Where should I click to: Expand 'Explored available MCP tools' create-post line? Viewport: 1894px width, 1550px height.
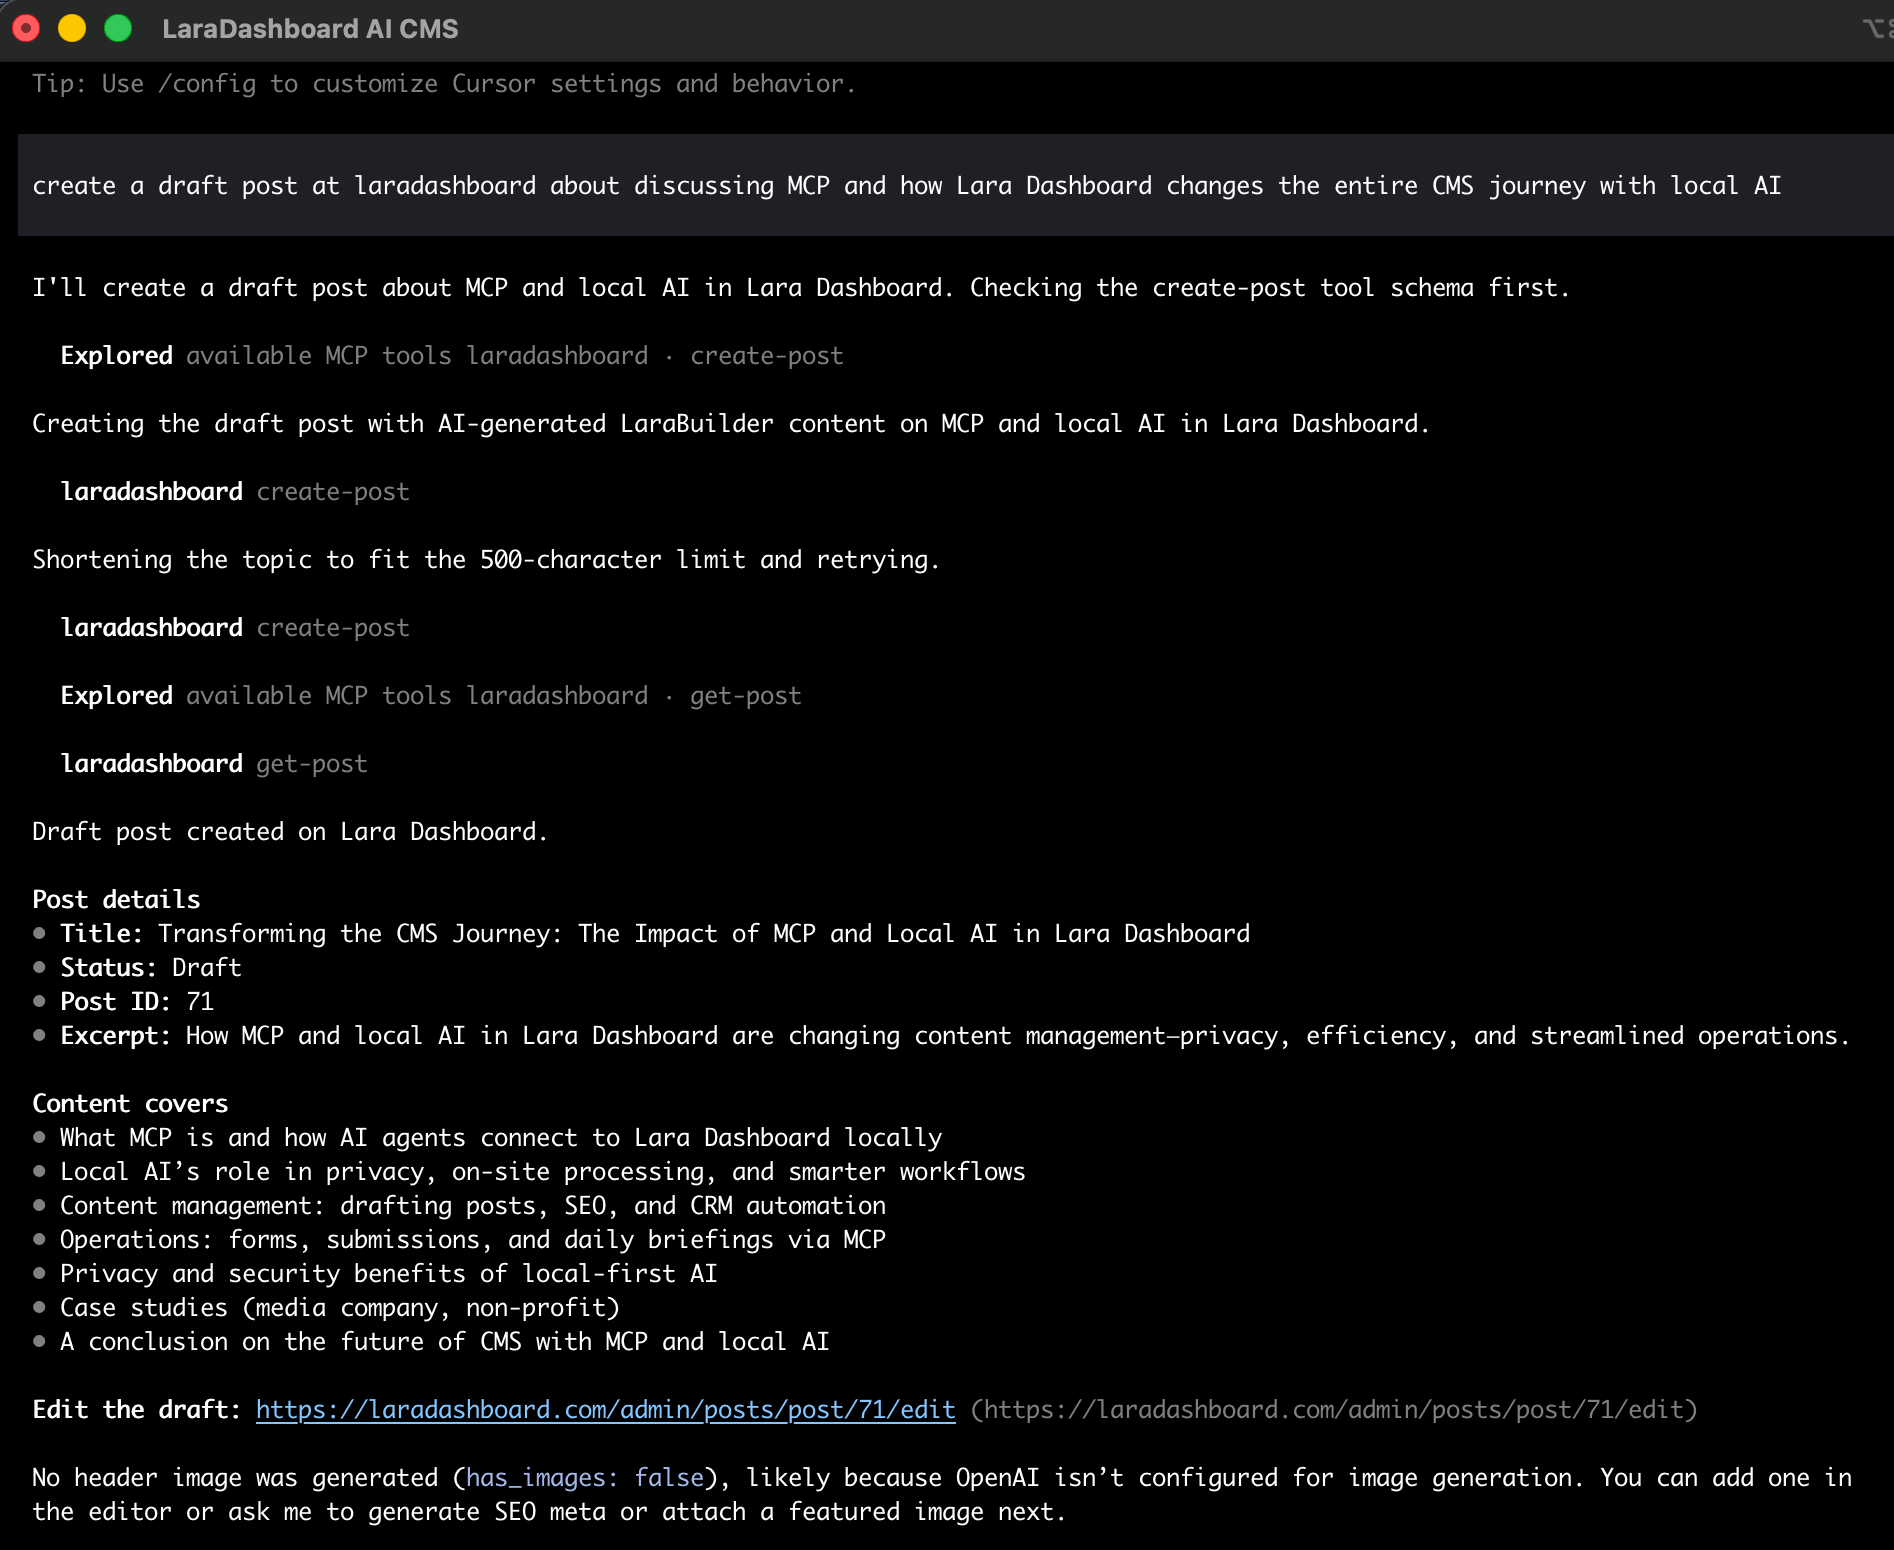(452, 355)
